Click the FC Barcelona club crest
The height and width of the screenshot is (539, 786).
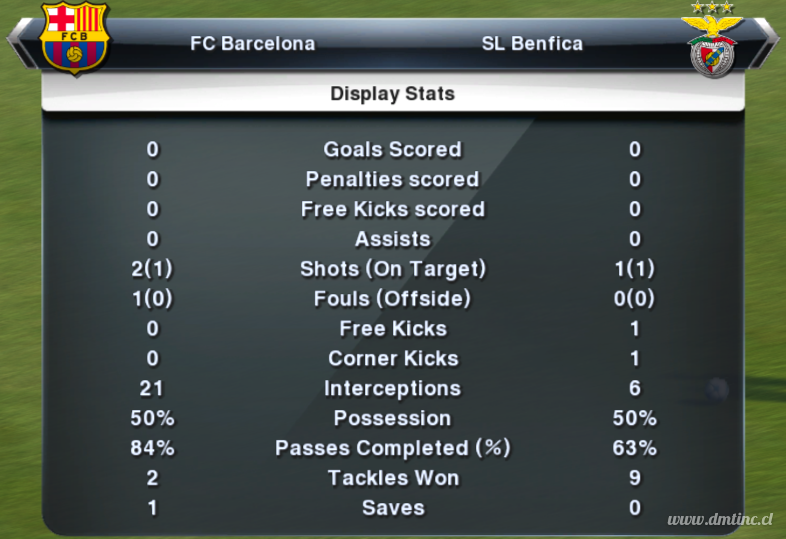[x=74, y=38]
